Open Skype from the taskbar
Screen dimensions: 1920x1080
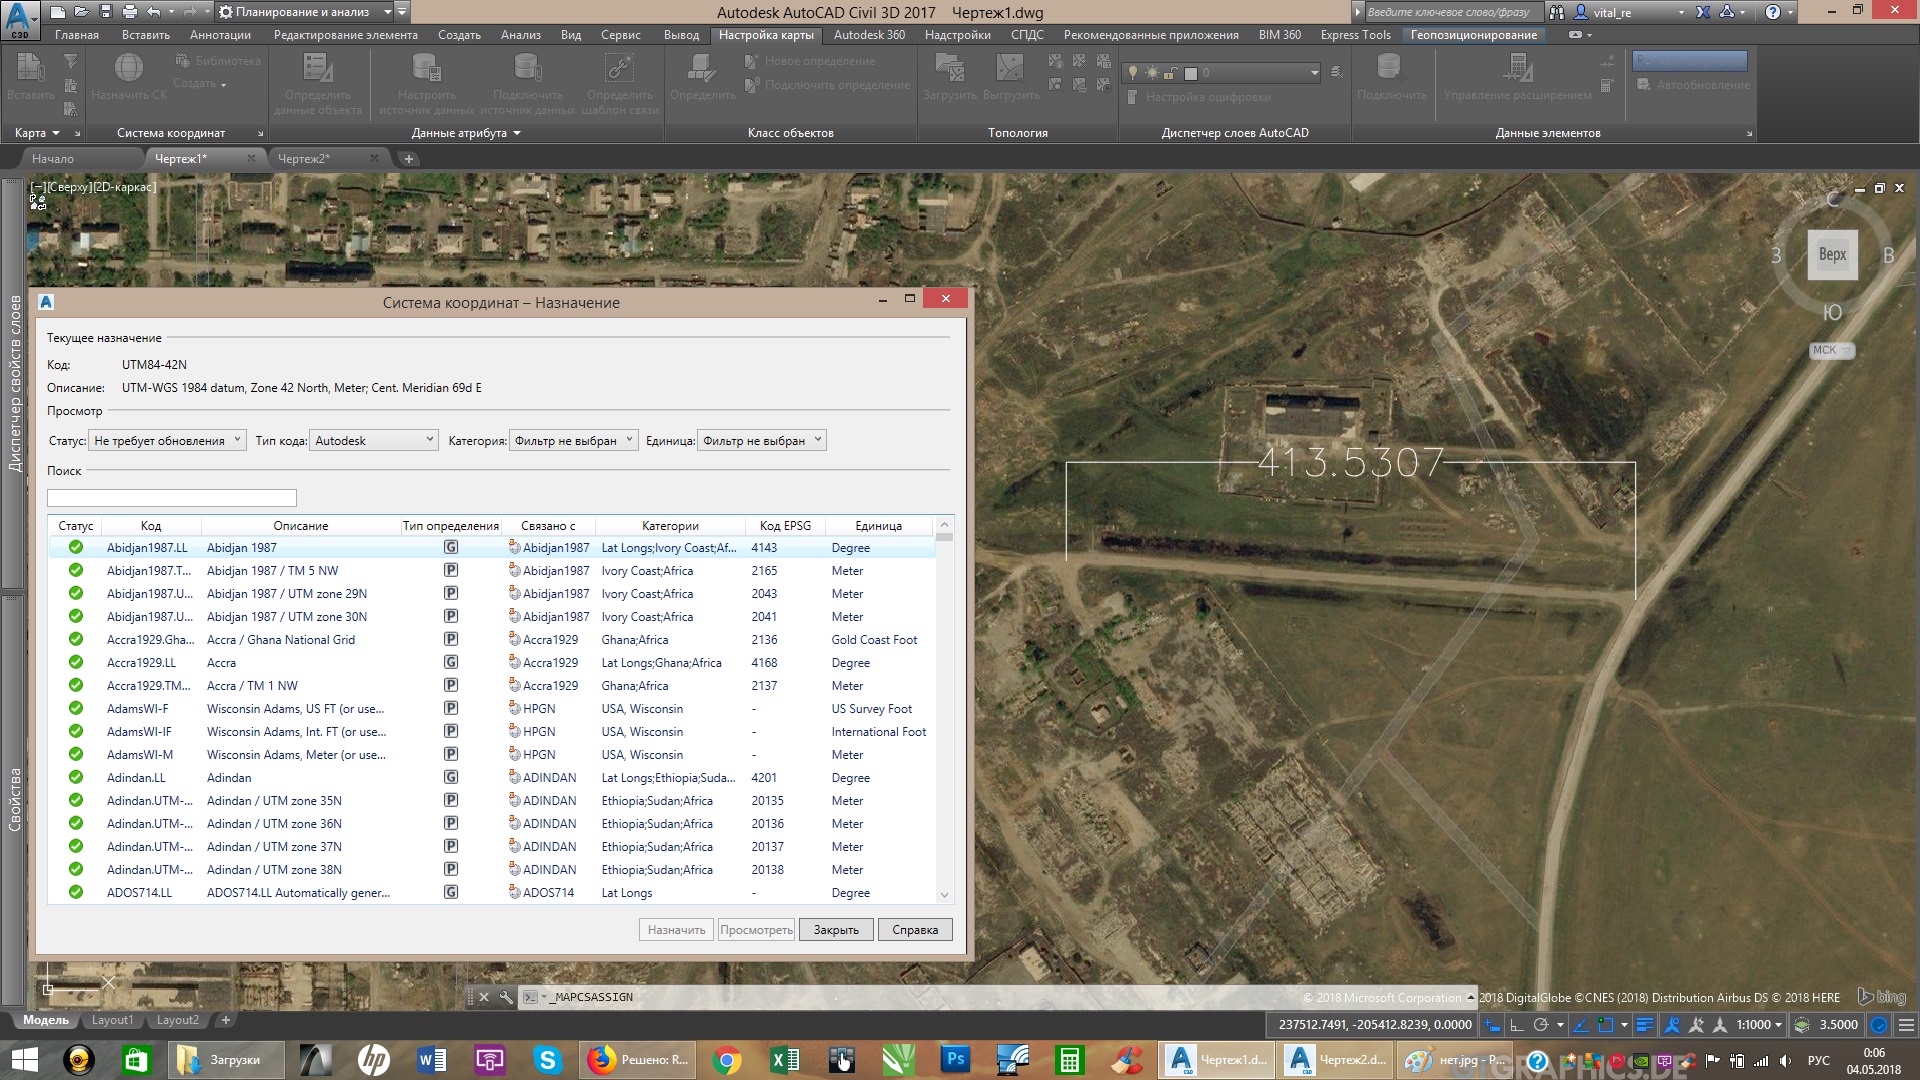[547, 1060]
